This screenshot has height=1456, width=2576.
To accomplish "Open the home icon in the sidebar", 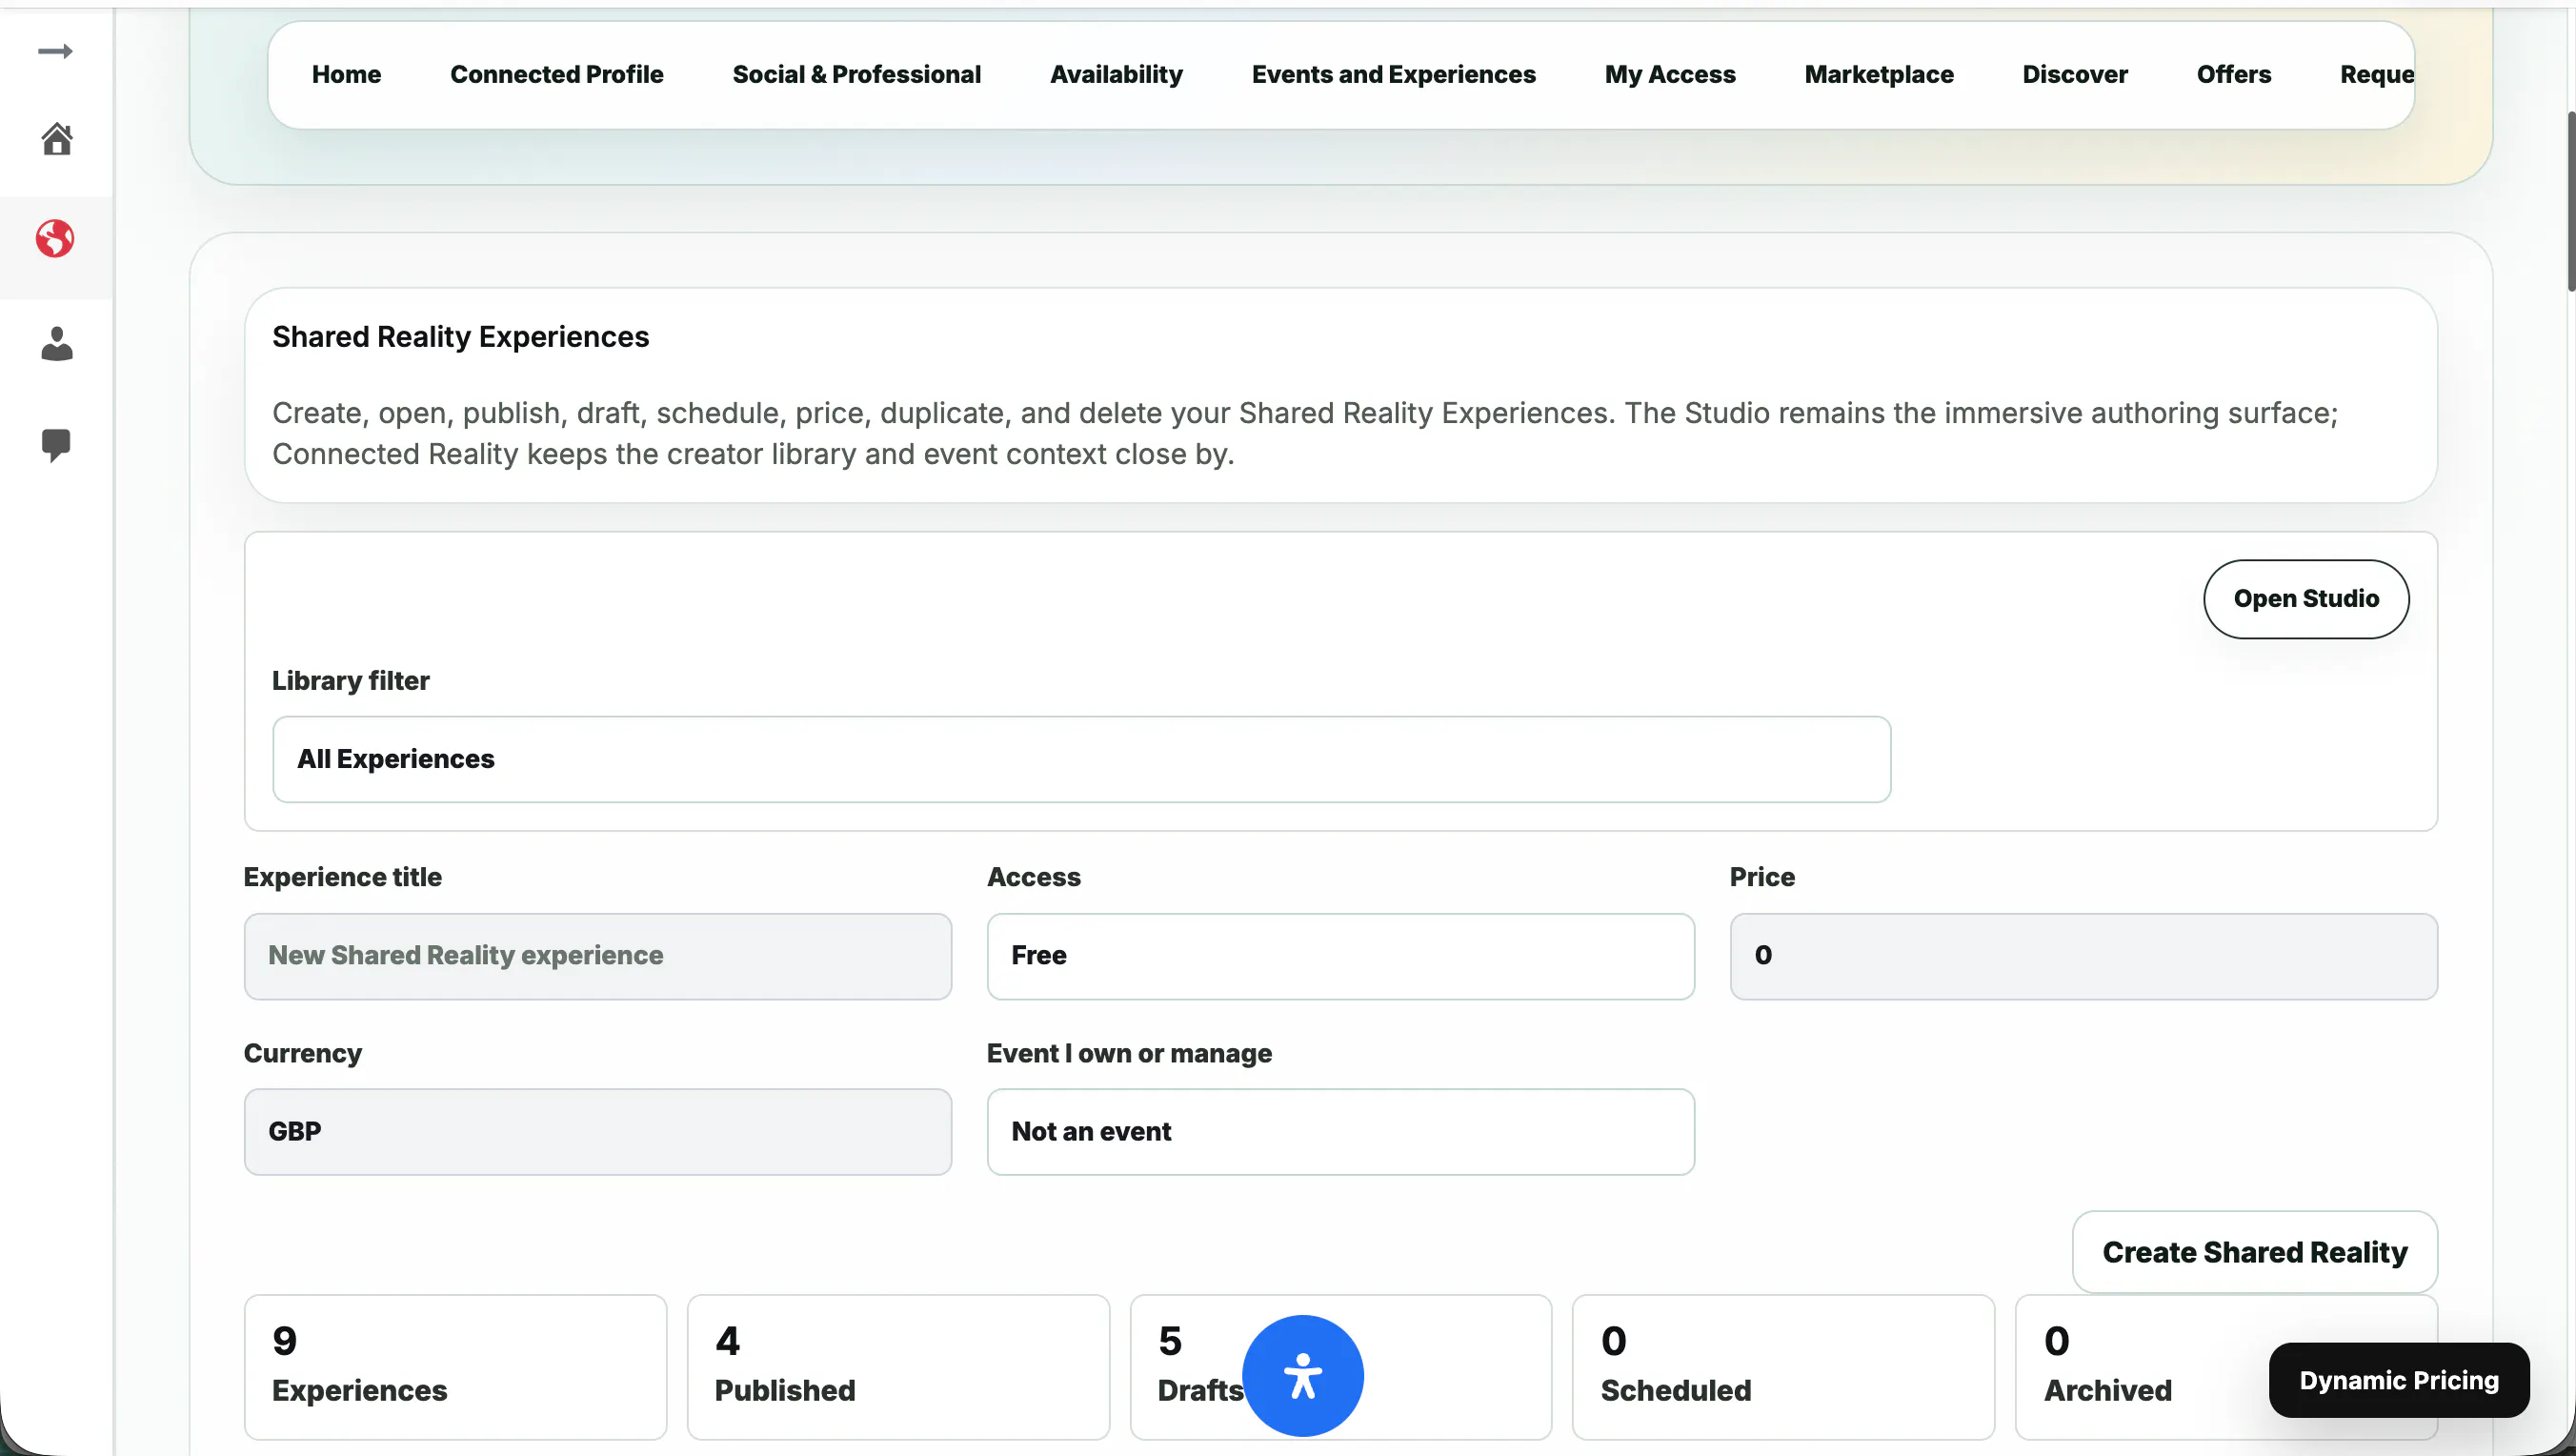I will tap(56, 139).
